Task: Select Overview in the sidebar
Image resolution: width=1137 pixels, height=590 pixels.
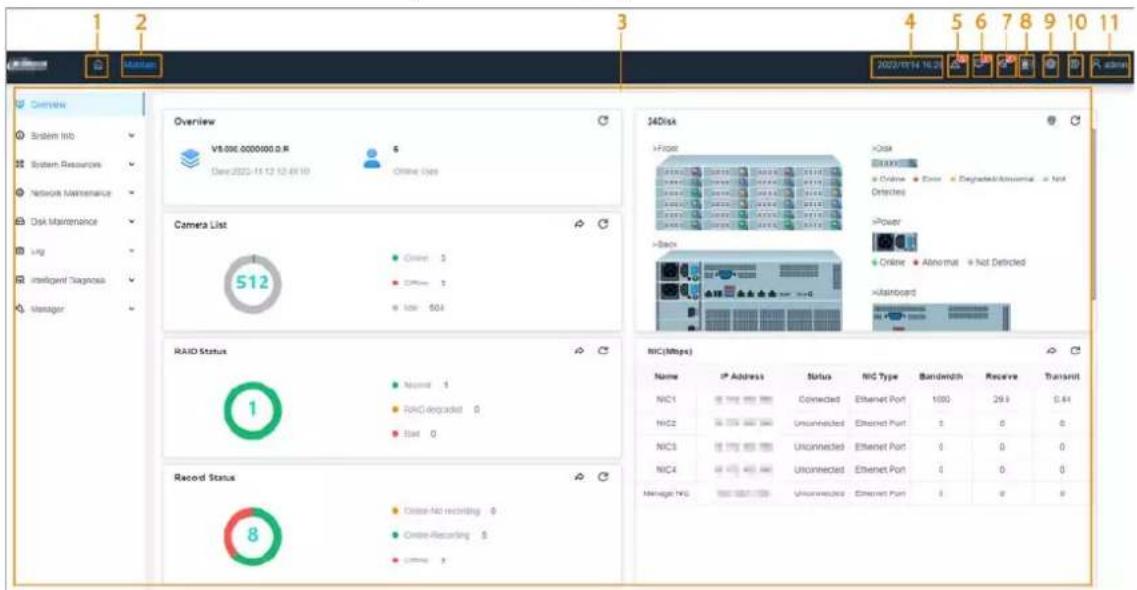Action: coord(78,104)
